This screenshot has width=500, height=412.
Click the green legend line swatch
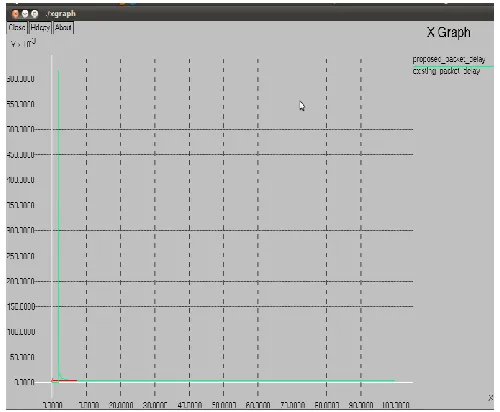453,67
